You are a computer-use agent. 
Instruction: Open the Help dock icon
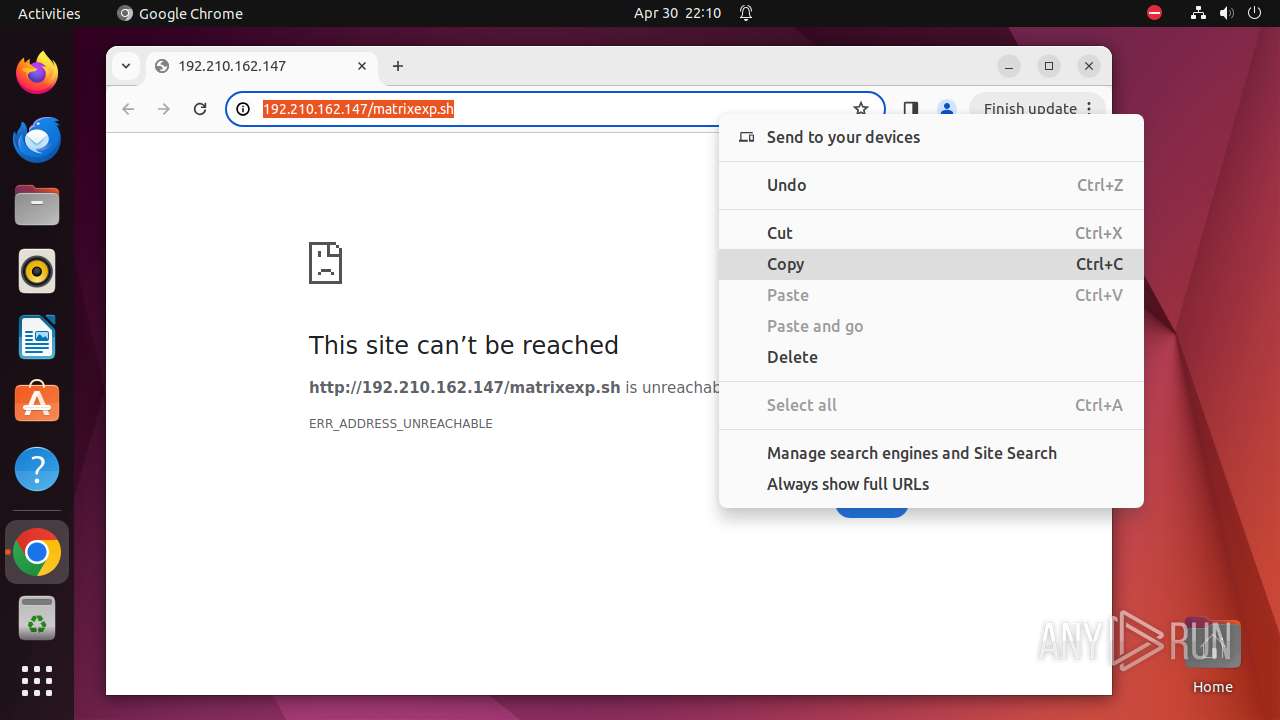tap(37, 469)
